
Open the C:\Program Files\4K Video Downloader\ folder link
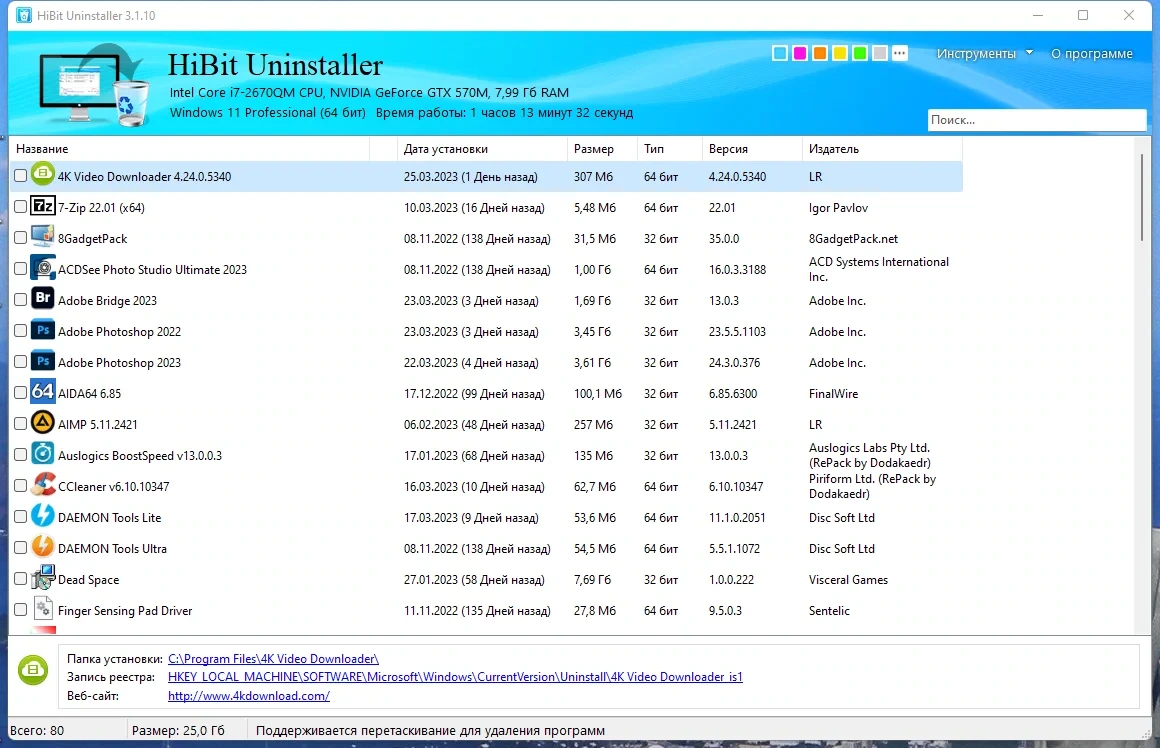point(273,658)
